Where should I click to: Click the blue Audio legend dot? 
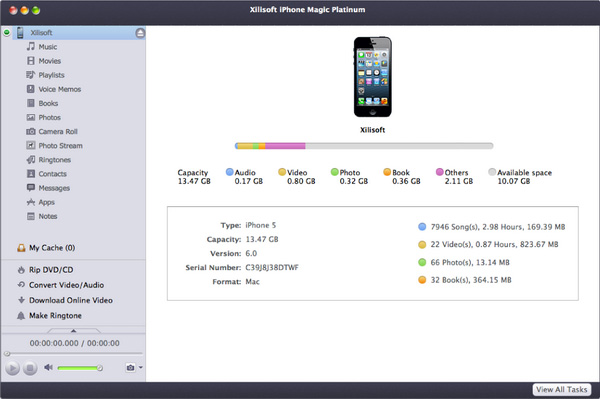pyautogui.click(x=230, y=172)
